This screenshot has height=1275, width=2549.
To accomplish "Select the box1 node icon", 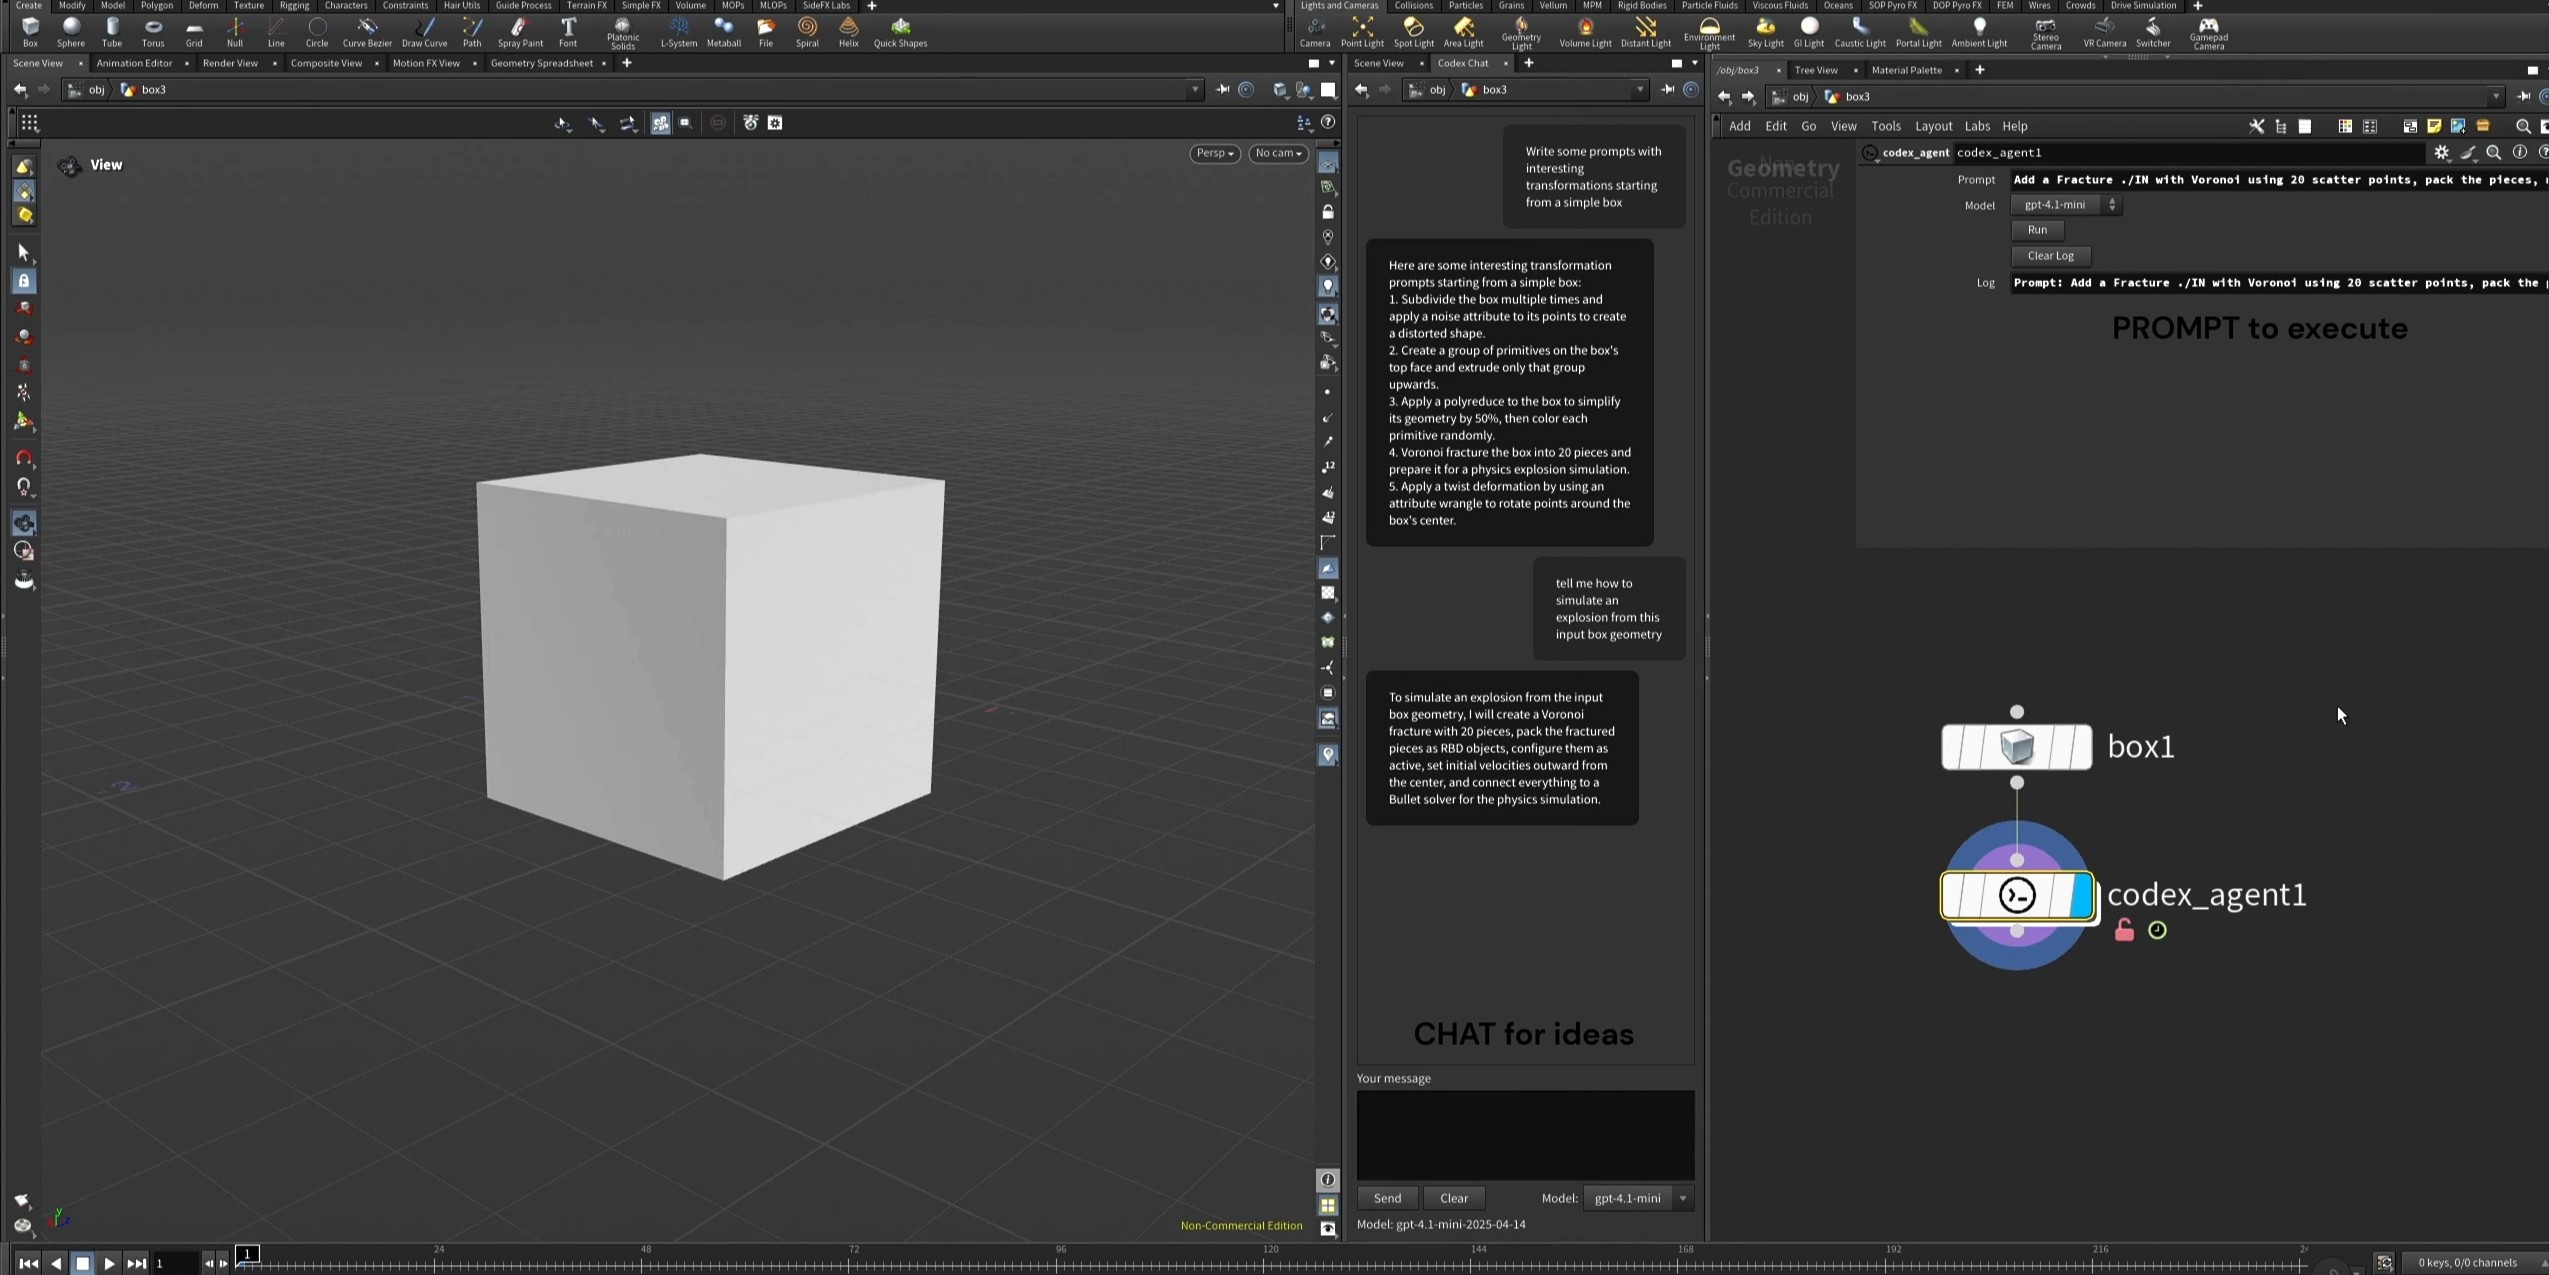I will click(2016, 747).
